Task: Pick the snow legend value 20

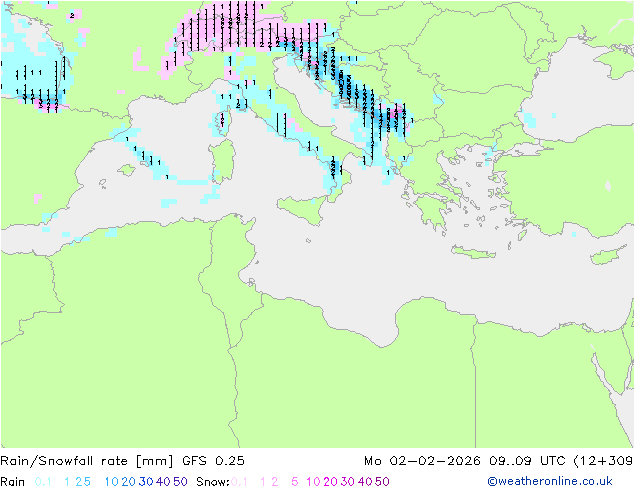Action: 330,482
